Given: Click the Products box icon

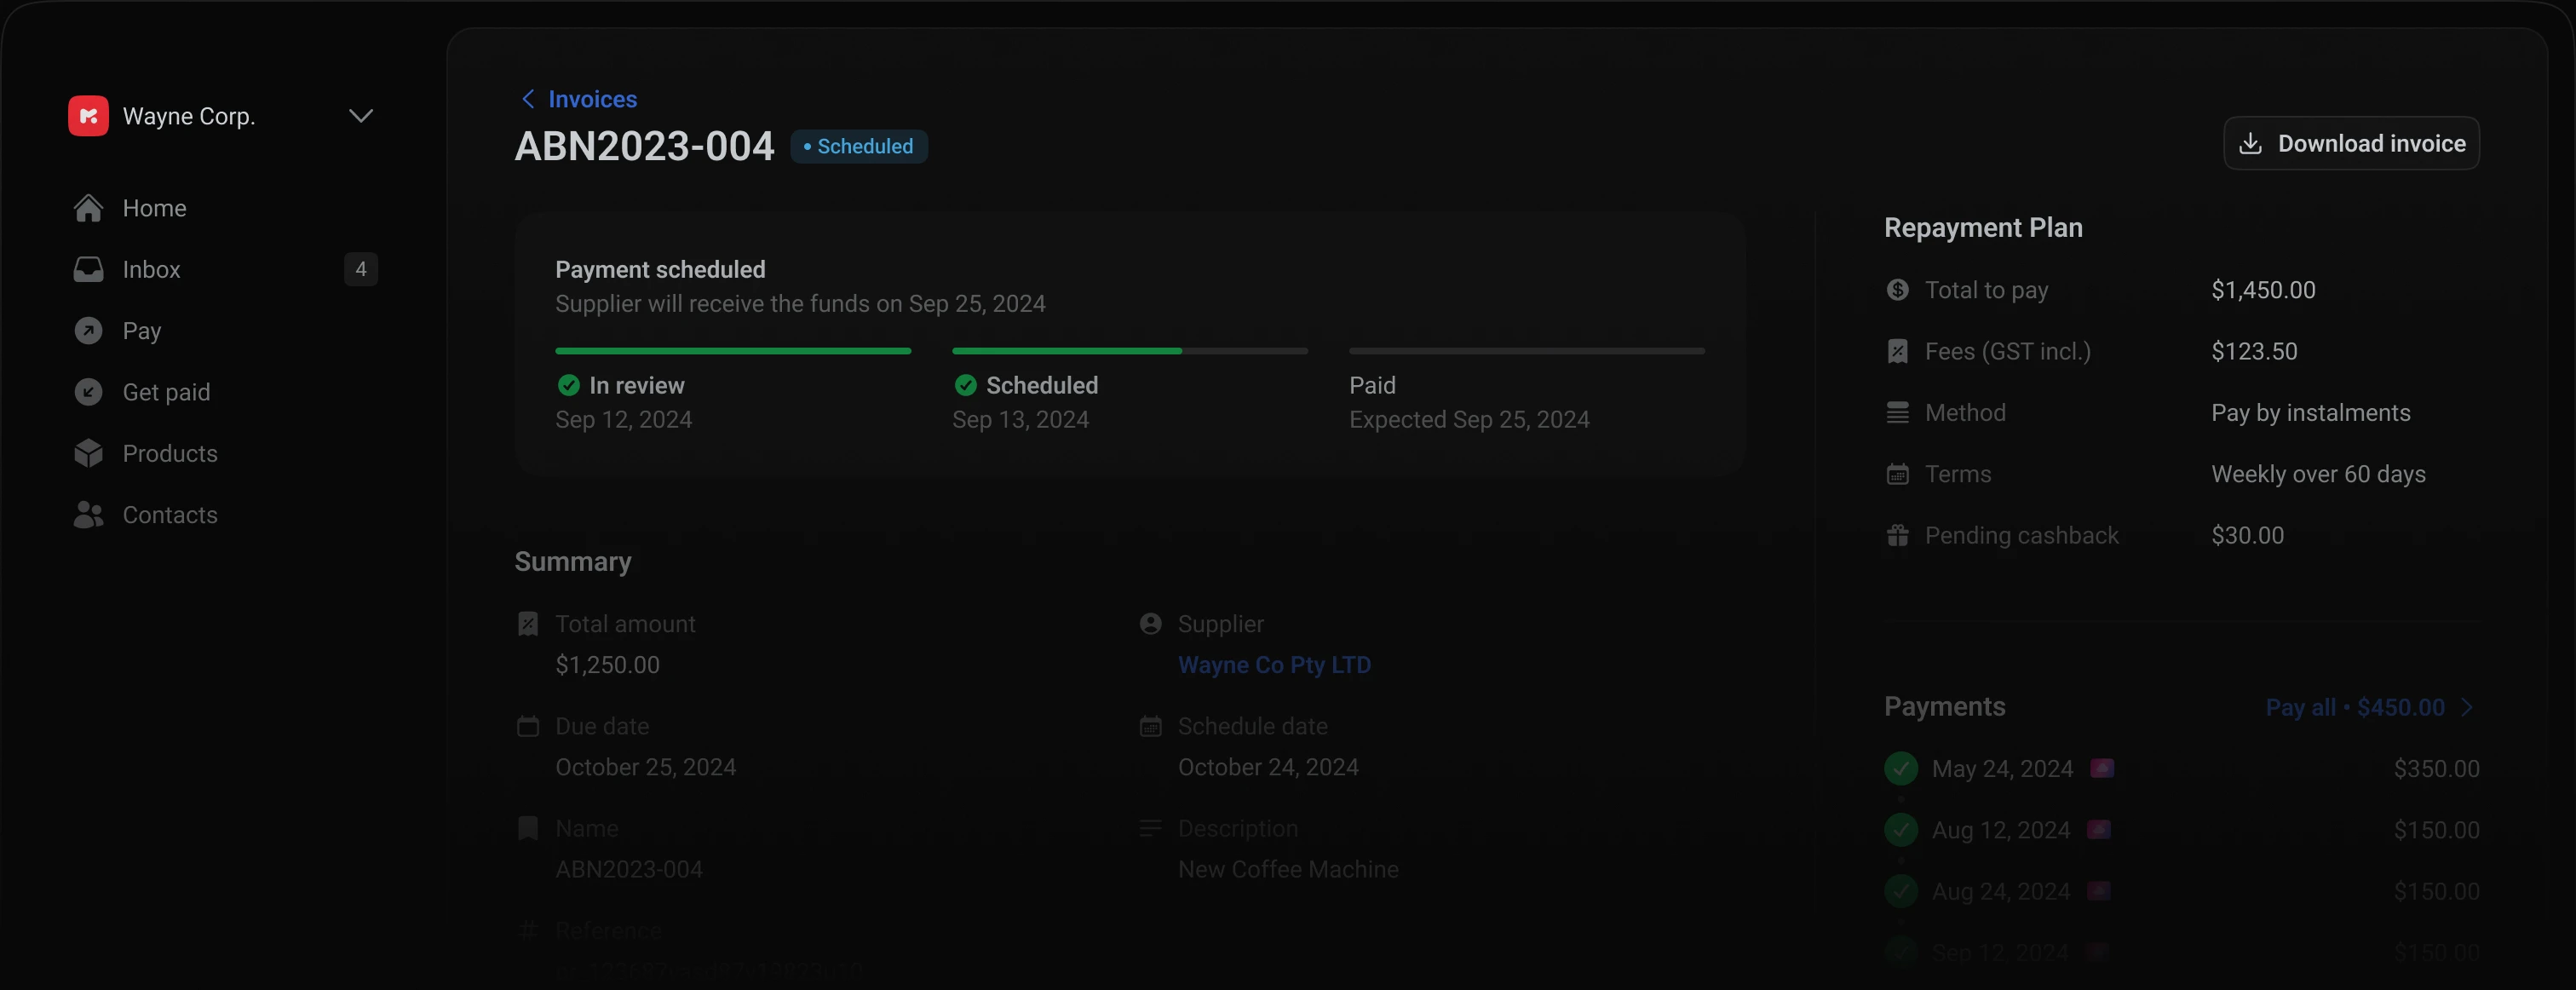Looking at the screenshot, I should [x=88, y=453].
